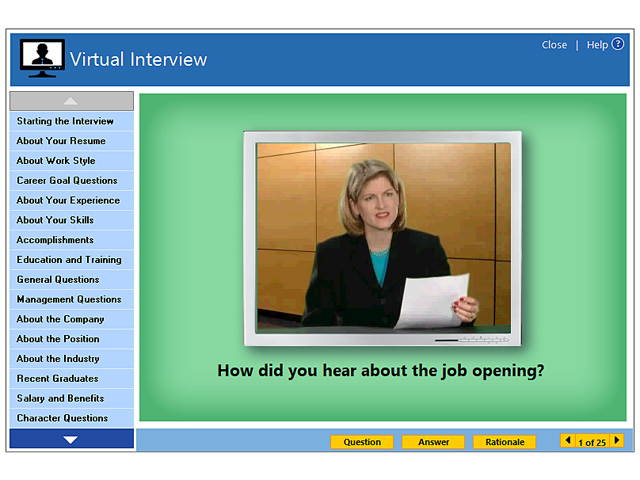640x480 pixels.
Task: Choose the Career Goal Questions topic
Action: [67, 181]
